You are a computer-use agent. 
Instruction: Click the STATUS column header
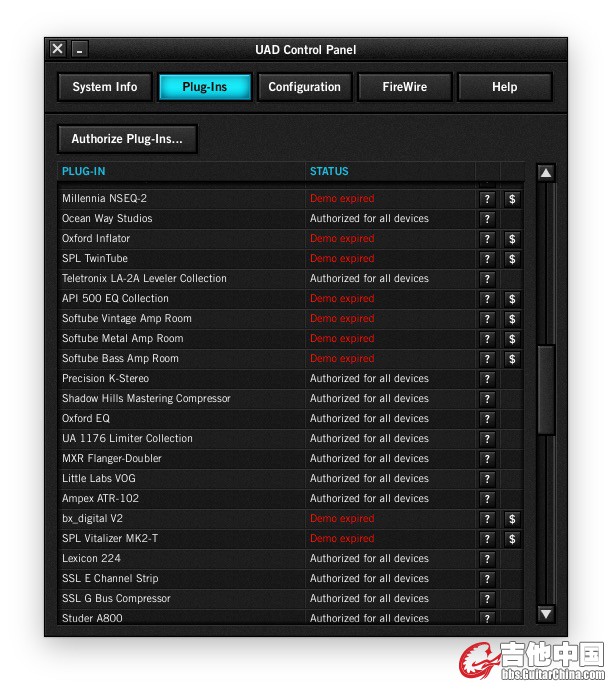[x=329, y=172]
